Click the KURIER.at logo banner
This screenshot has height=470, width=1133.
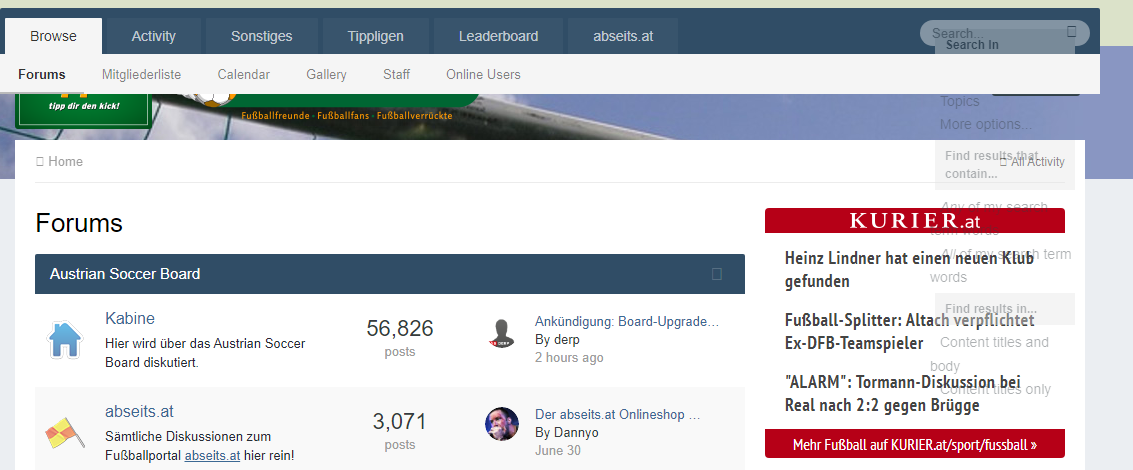[x=915, y=221]
